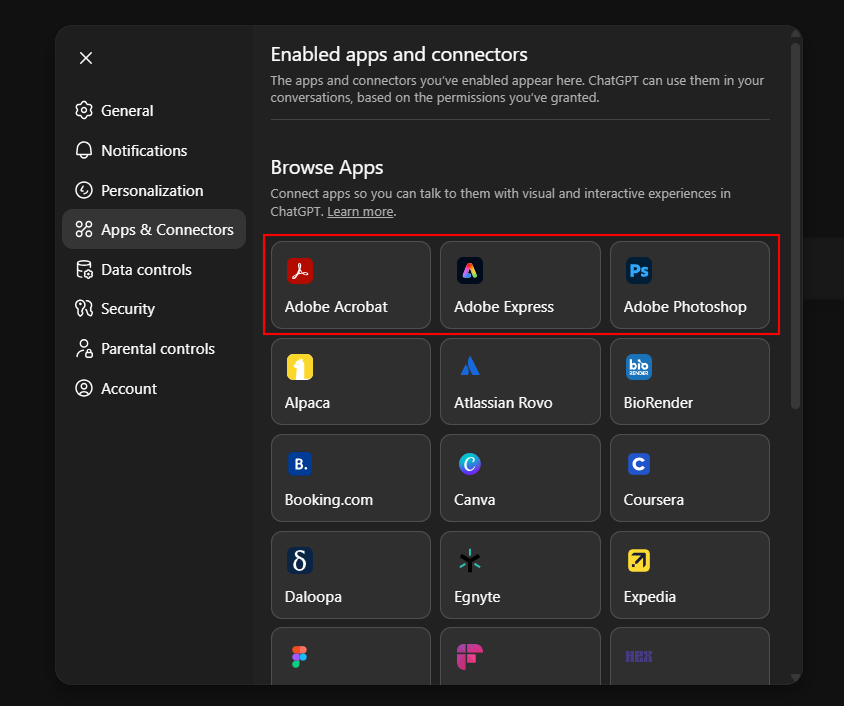Viewport: 844px width, 706px height.
Task: Click the Learn more link
Action: [x=360, y=212]
